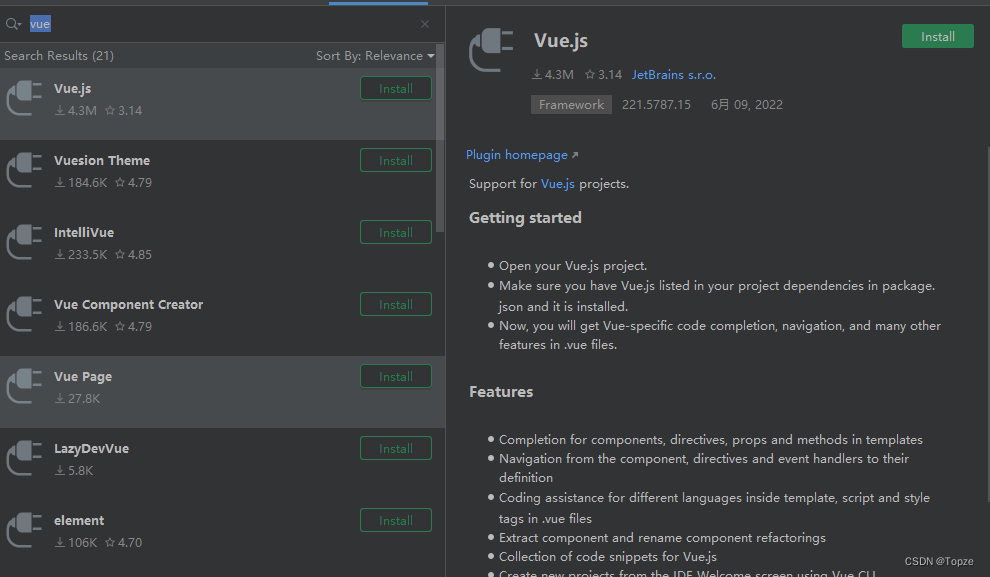Install the Vue Component Creator plugin
This screenshot has width=990, height=577.
pos(396,304)
